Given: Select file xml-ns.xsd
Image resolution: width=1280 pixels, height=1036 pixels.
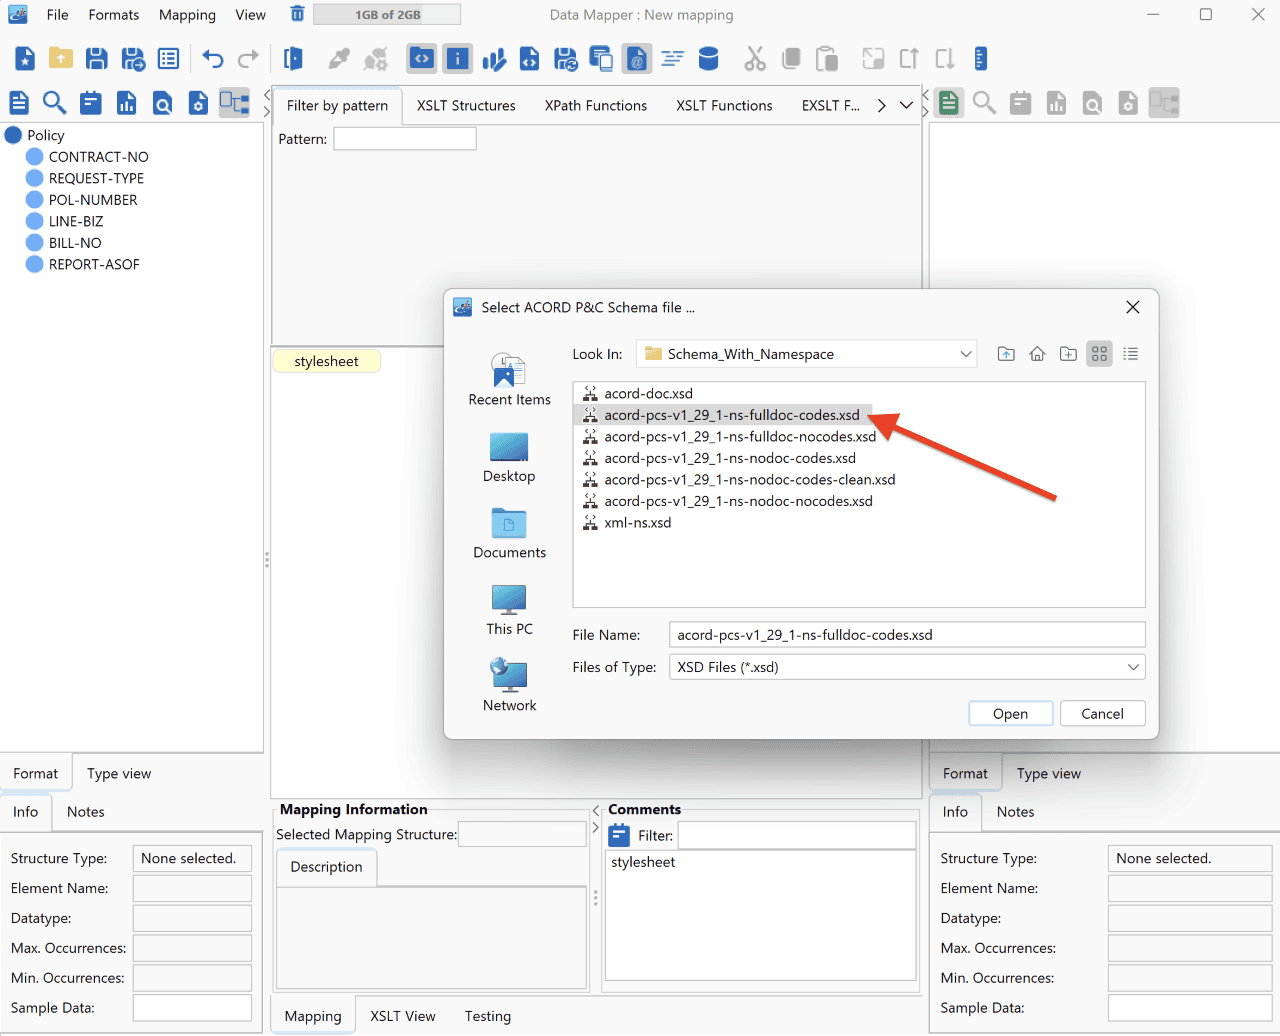Looking at the screenshot, I should [x=627, y=523].
